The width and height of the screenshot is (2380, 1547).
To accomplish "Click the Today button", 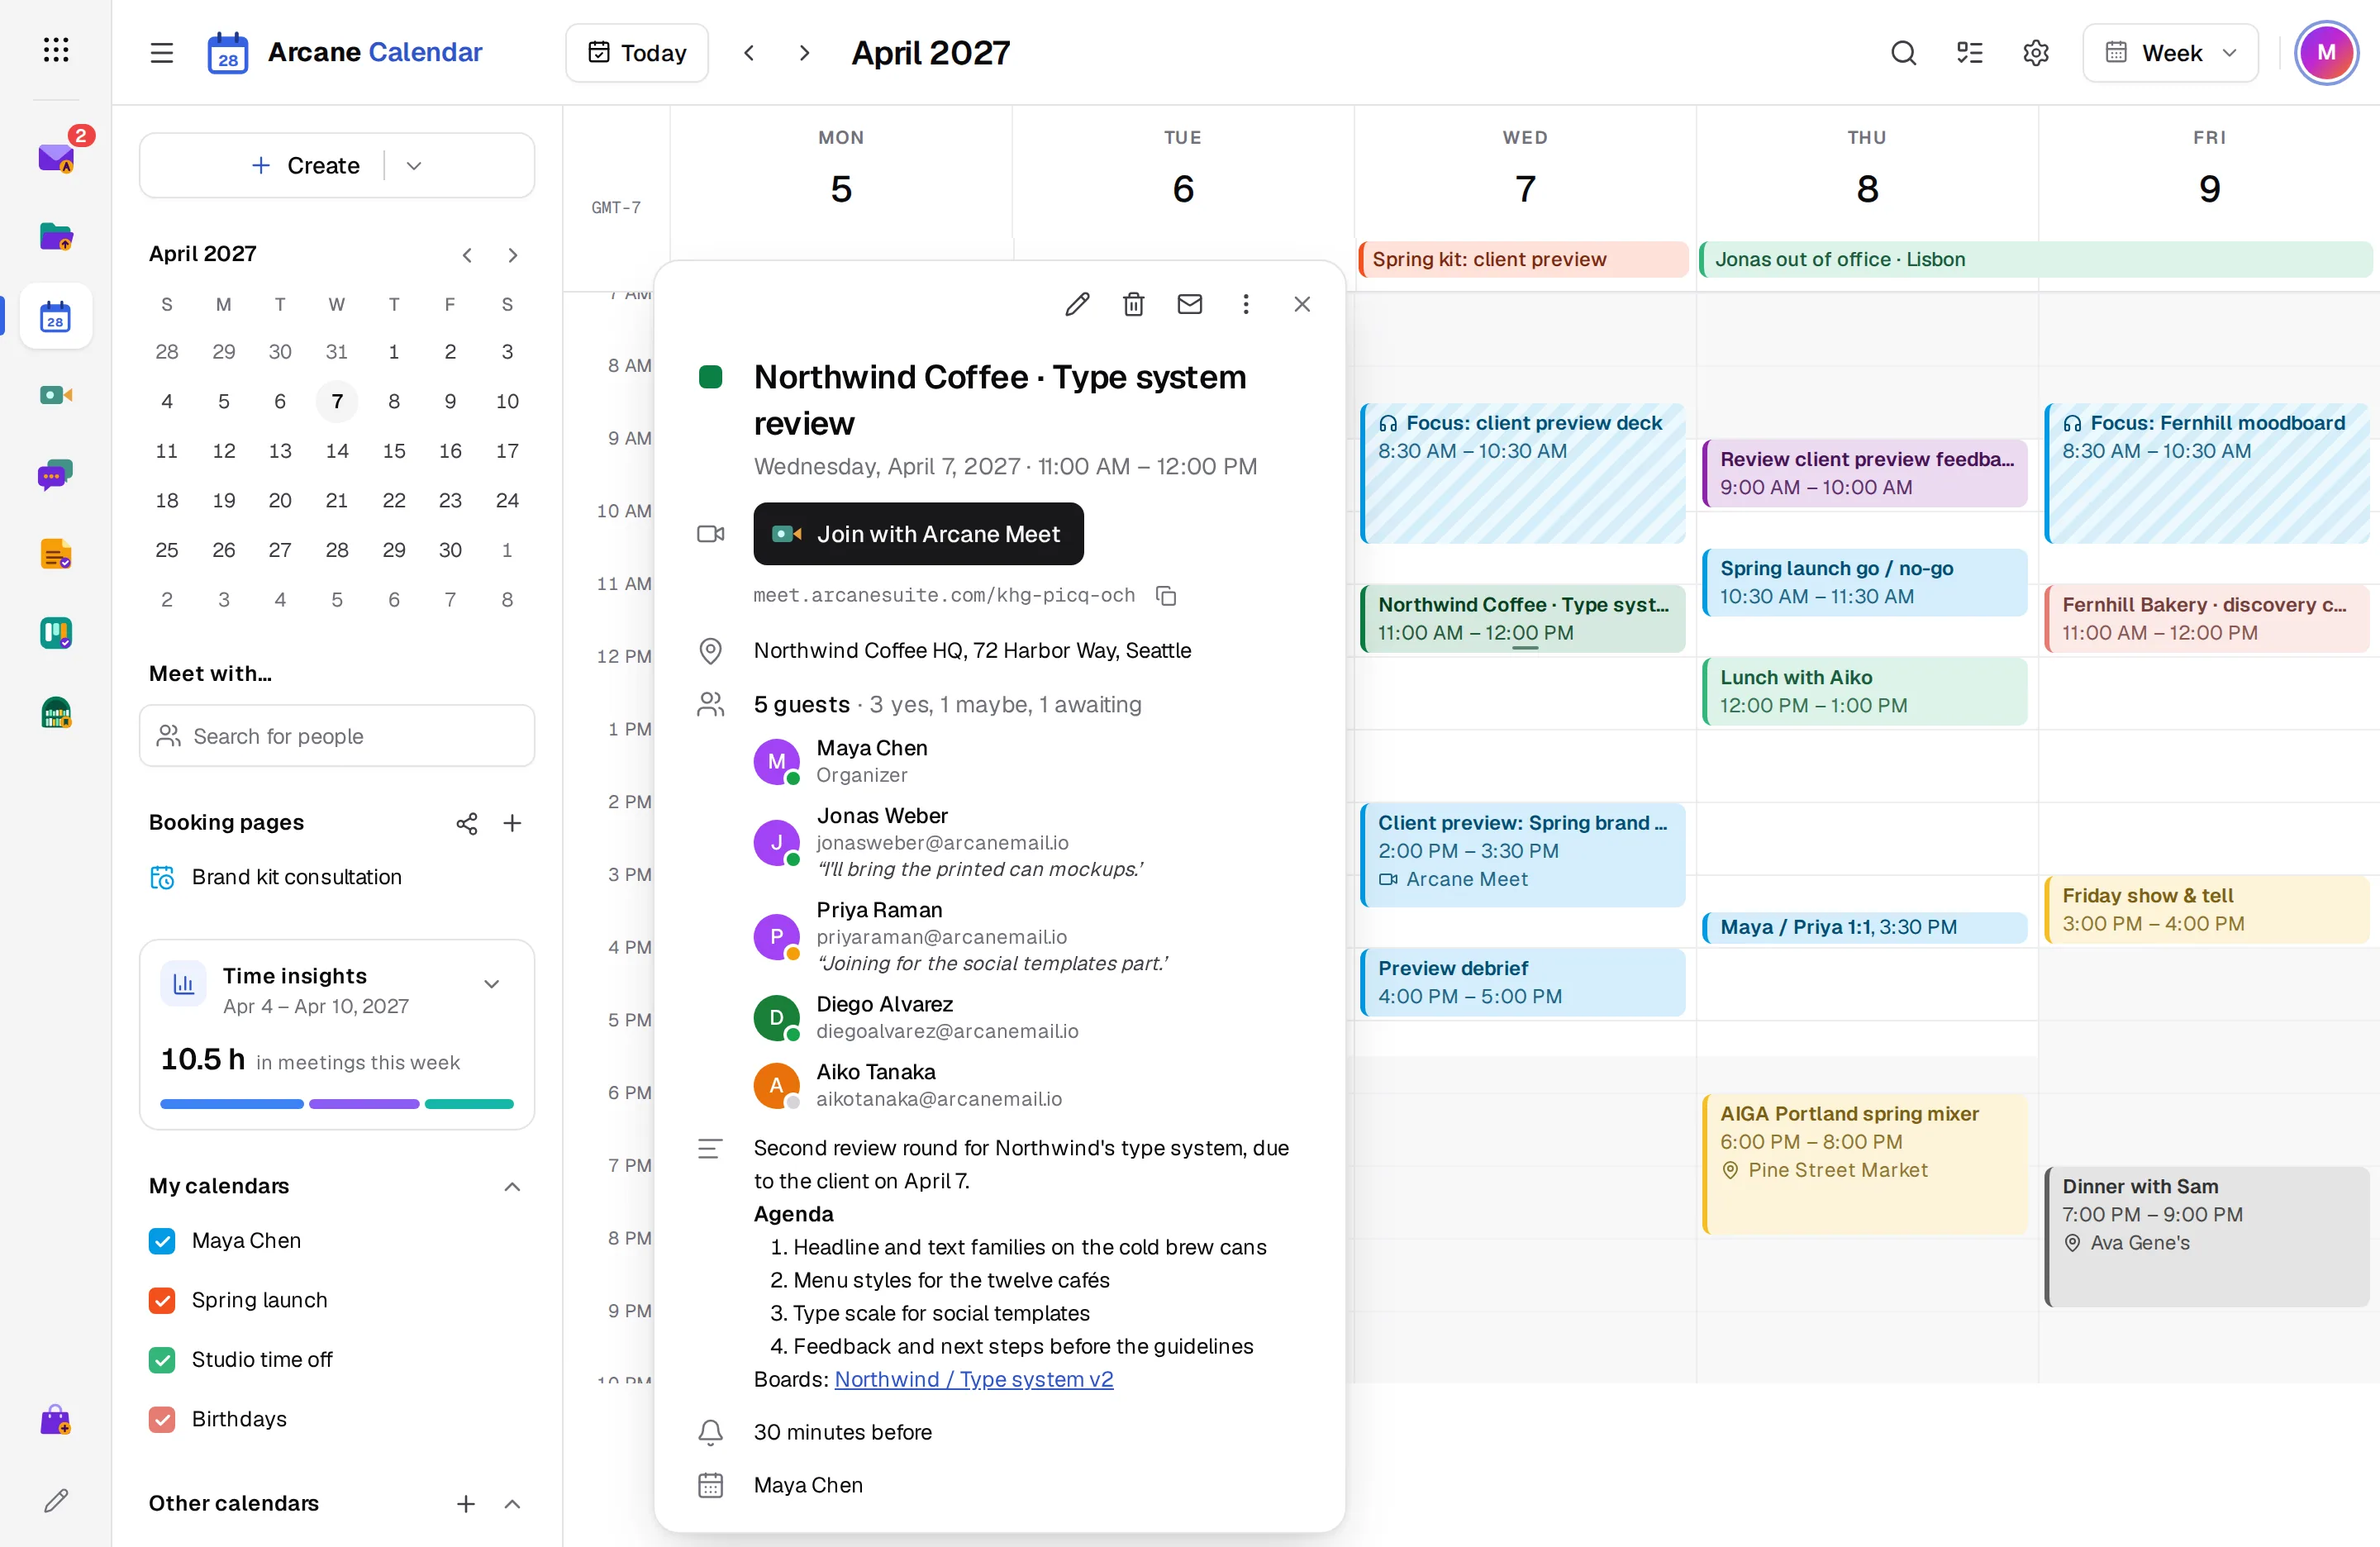I will [637, 53].
